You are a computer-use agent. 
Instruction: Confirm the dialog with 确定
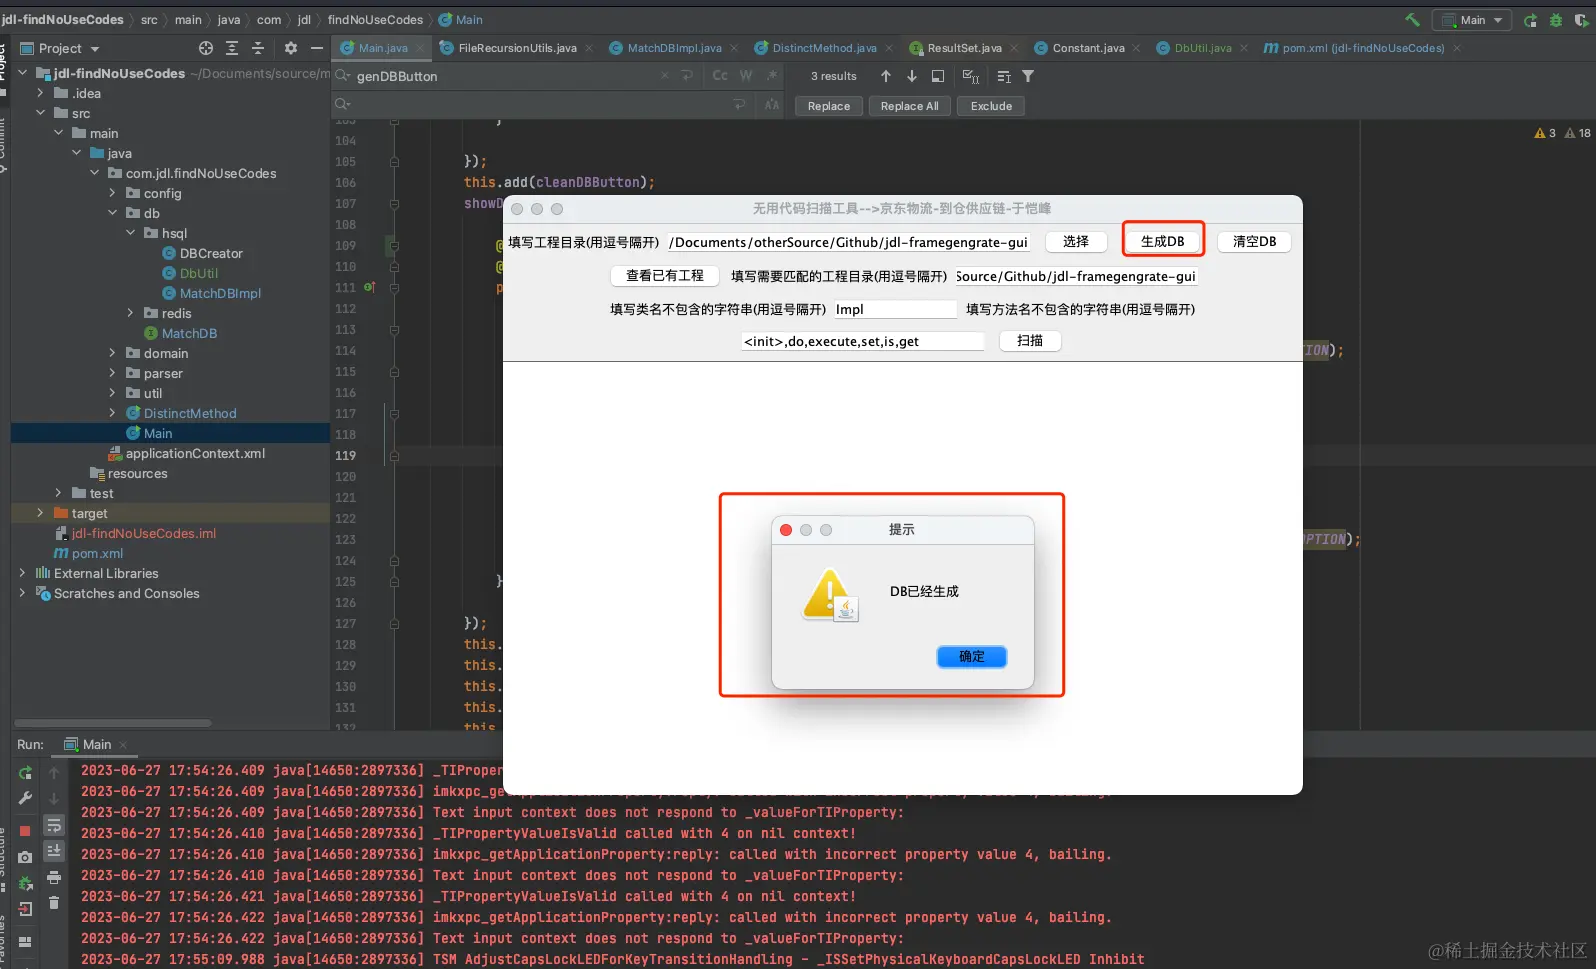971,656
